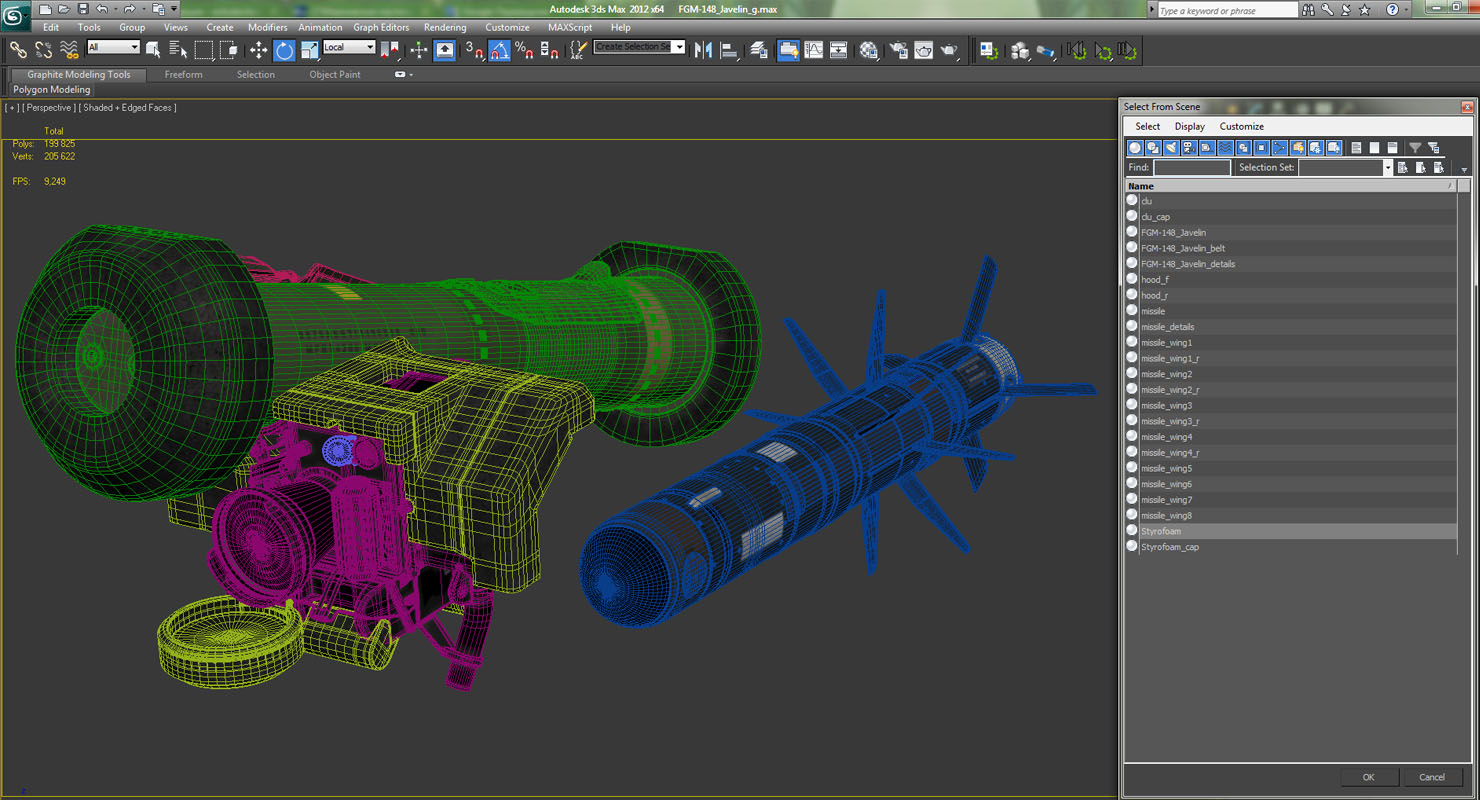Screen dimensions: 1480x800
Task: Click the Select Invert icon in dialog
Action: (x=1392, y=148)
